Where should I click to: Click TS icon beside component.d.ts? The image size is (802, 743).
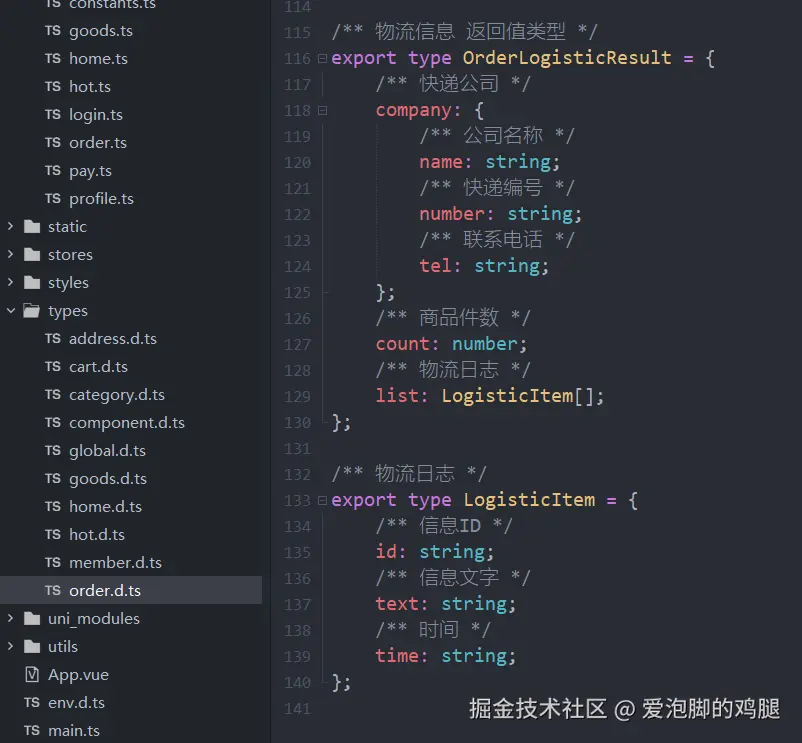(x=53, y=422)
